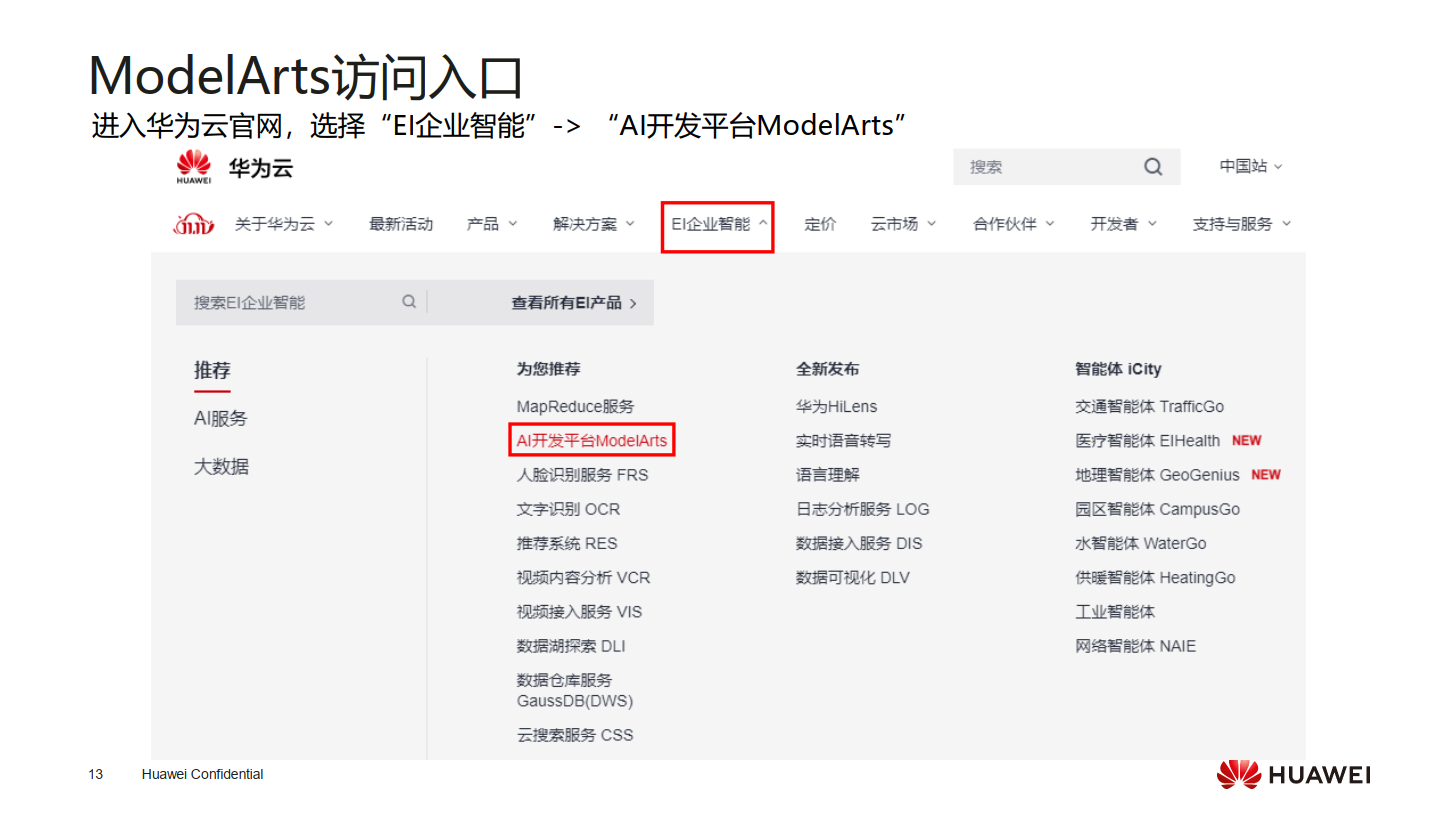
Task: Expand the 开发者 dropdown menu
Action: point(1123,224)
